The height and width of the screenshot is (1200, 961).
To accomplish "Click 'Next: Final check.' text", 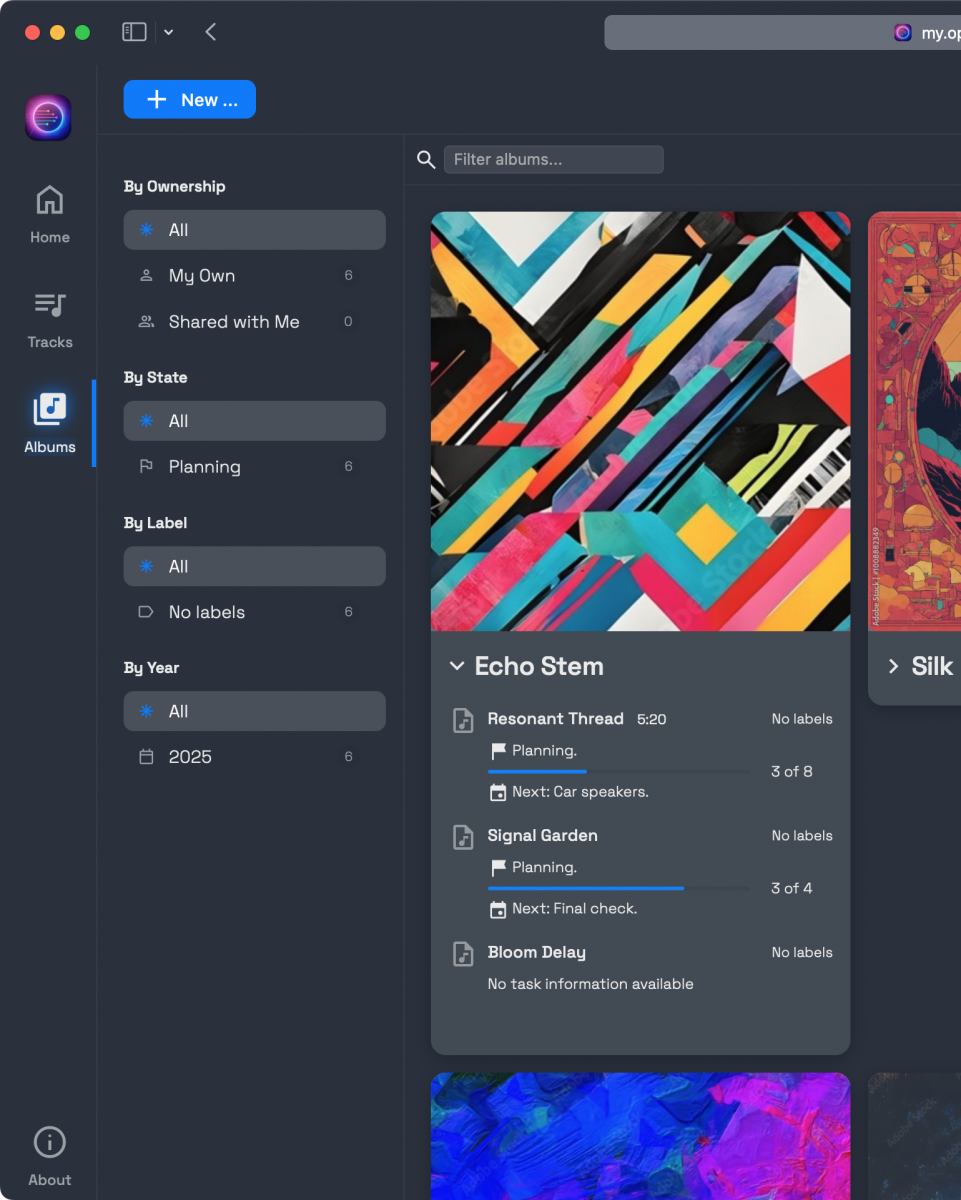I will pos(574,909).
